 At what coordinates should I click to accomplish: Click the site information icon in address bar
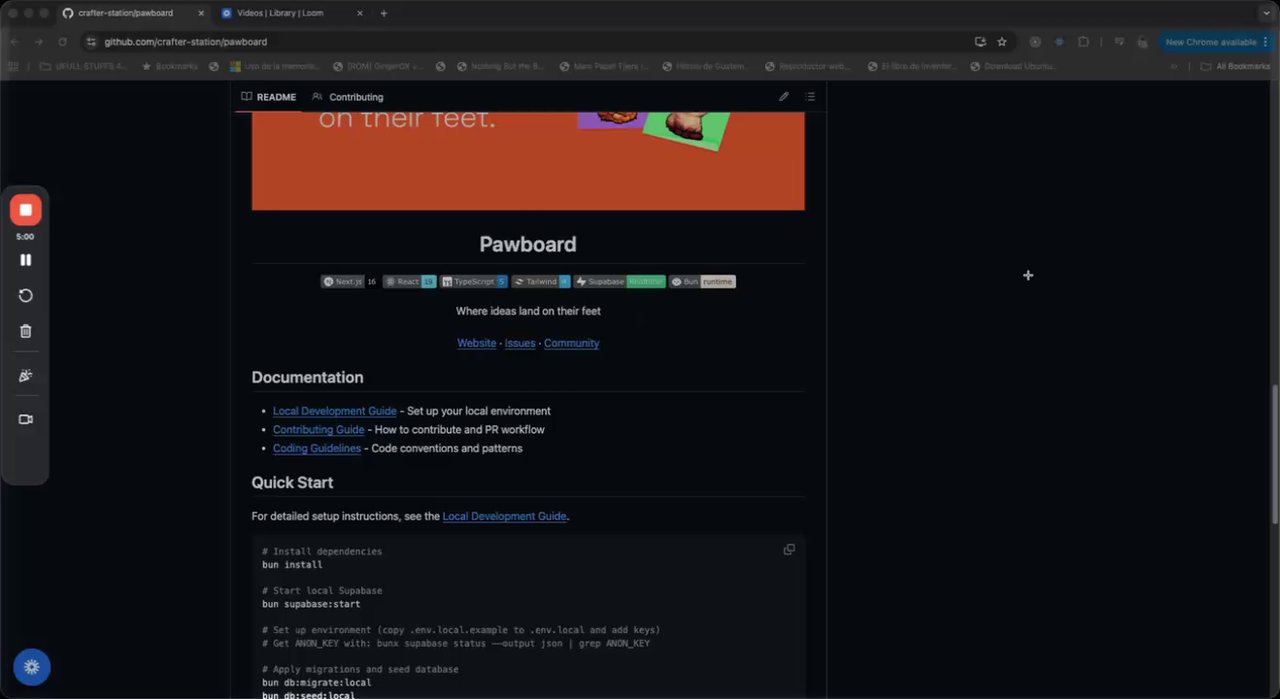91,42
